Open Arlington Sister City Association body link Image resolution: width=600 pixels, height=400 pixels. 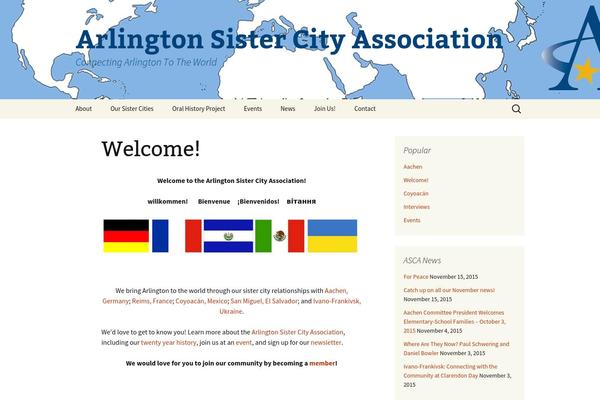coord(297,332)
